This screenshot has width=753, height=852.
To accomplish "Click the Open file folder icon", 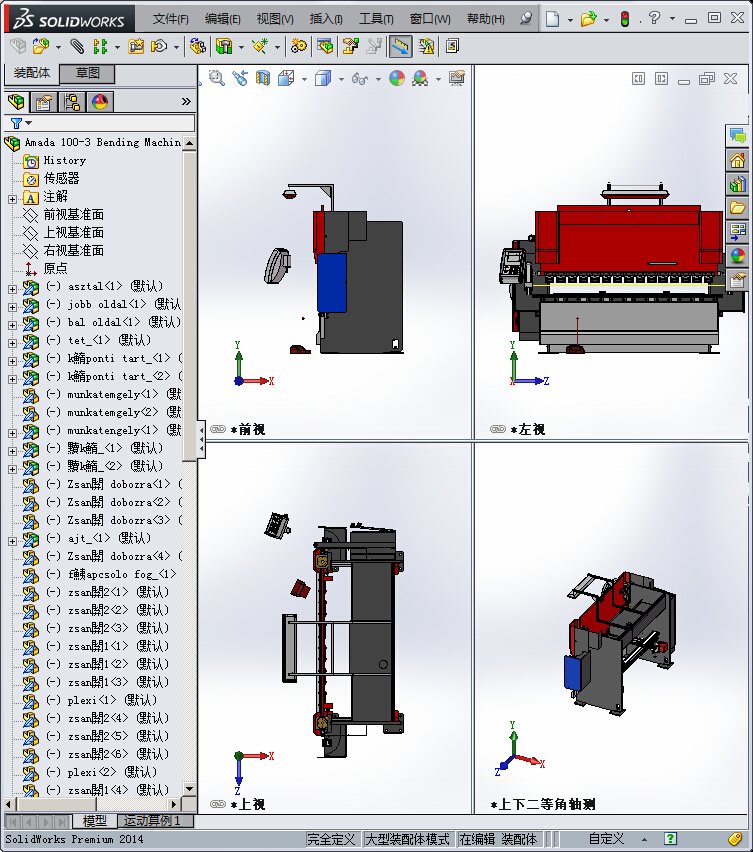I will pos(588,19).
